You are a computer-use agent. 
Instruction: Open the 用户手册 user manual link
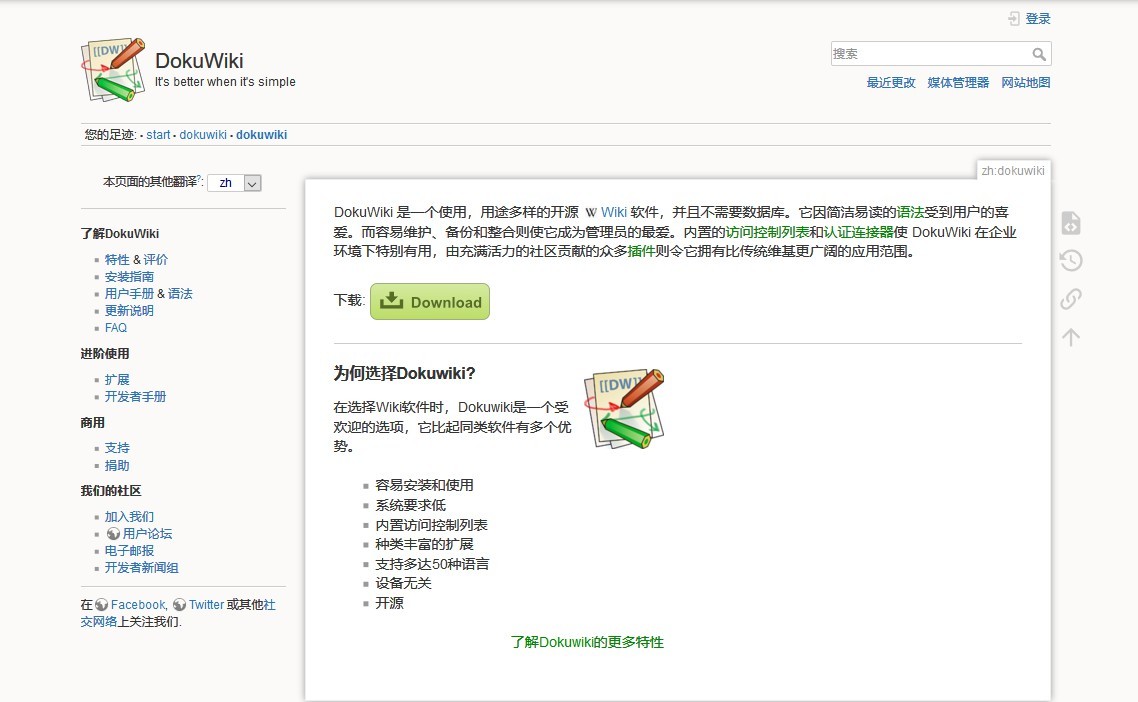(x=129, y=294)
